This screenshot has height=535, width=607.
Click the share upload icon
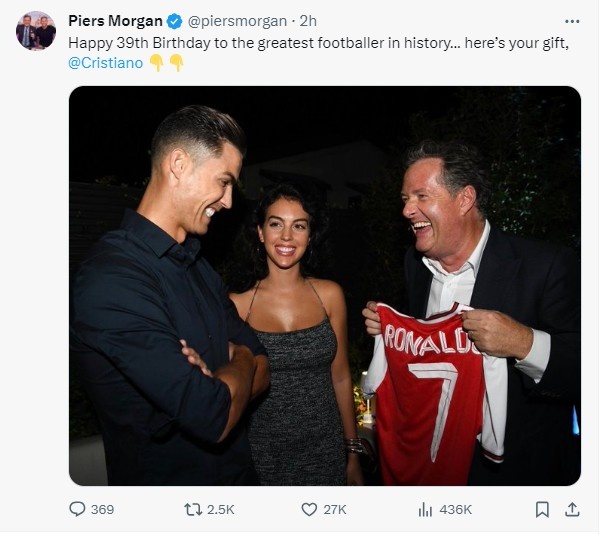pos(572,509)
